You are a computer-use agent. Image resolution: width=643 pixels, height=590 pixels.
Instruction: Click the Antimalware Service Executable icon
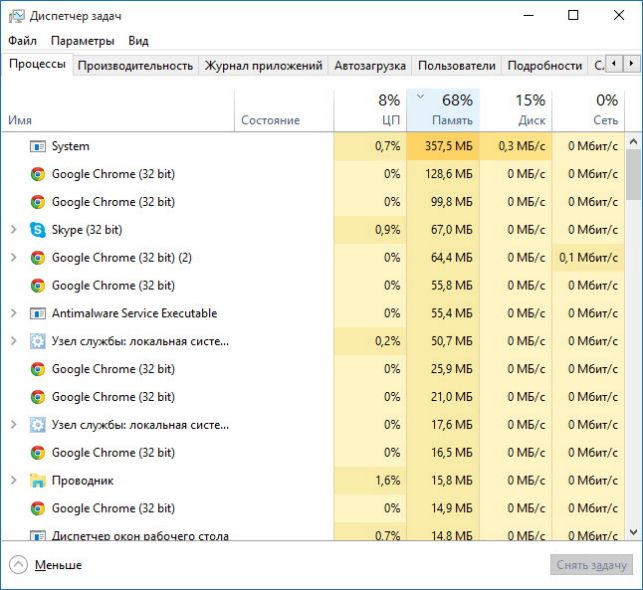[38, 314]
